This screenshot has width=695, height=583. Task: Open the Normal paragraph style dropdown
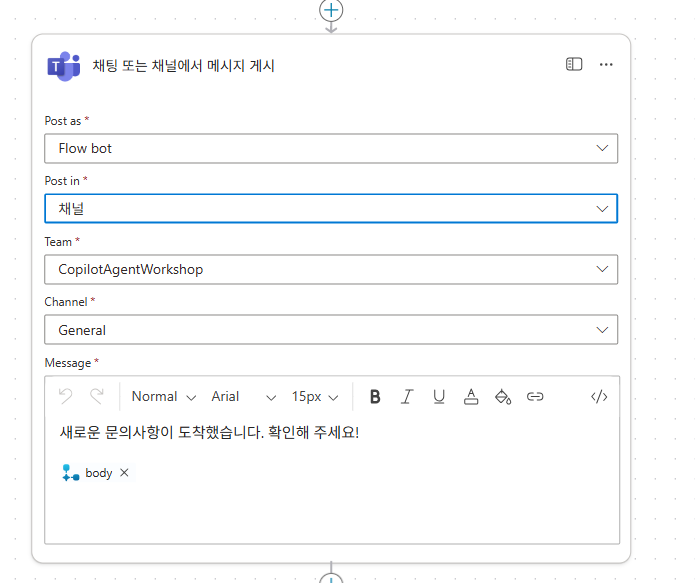click(x=164, y=396)
